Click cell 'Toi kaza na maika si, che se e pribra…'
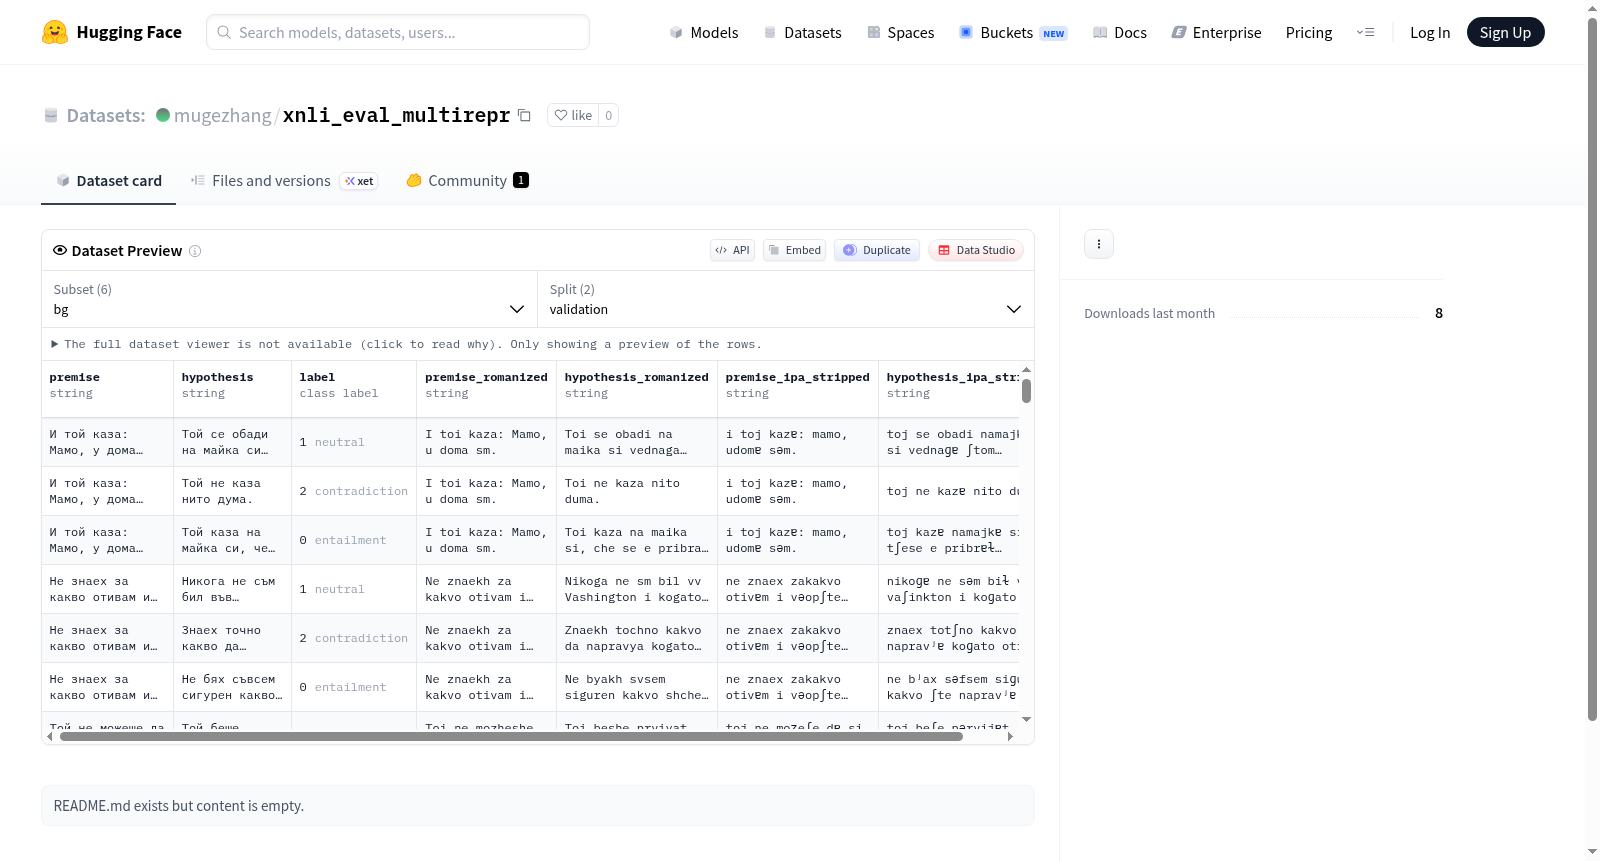The height and width of the screenshot is (861, 1600). click(x=637, y=540)
